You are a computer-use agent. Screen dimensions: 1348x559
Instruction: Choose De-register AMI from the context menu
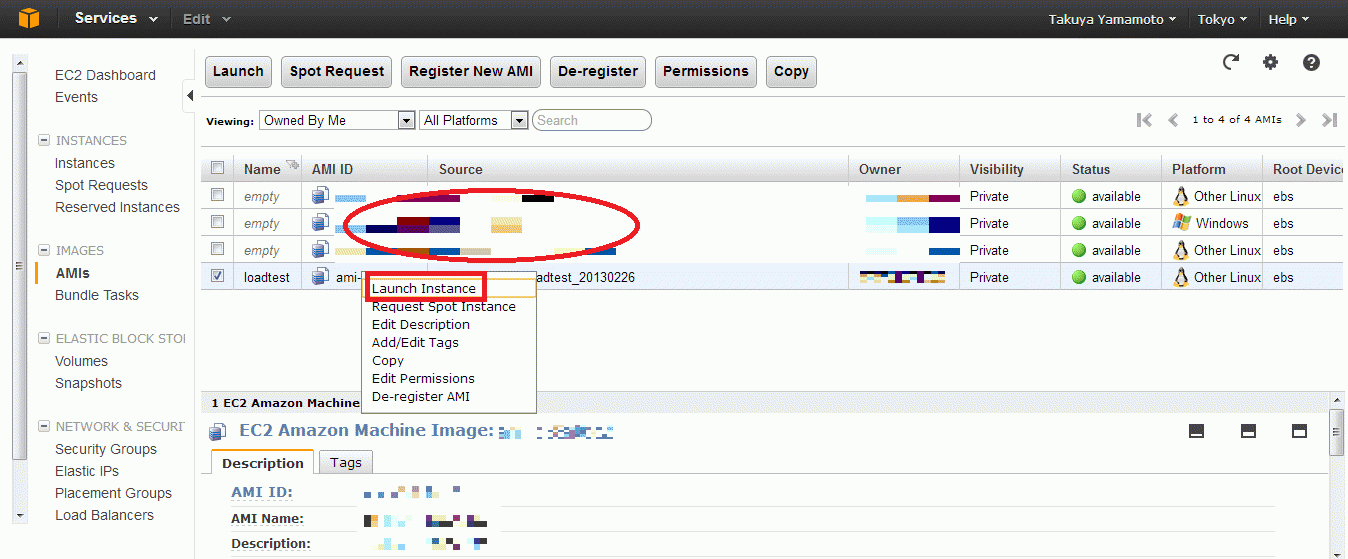pyautogui.click(x=420, y=396)
